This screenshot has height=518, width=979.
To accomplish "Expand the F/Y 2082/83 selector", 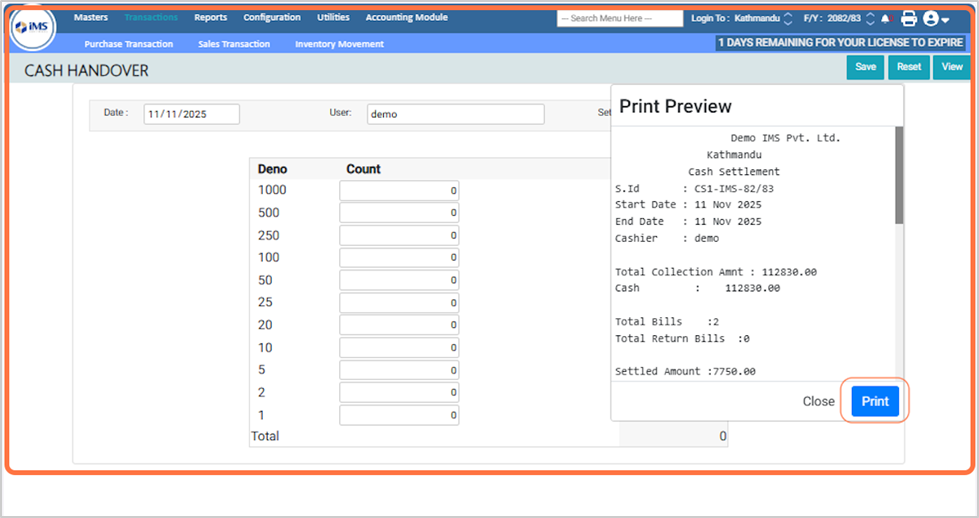I will [869, 18].
